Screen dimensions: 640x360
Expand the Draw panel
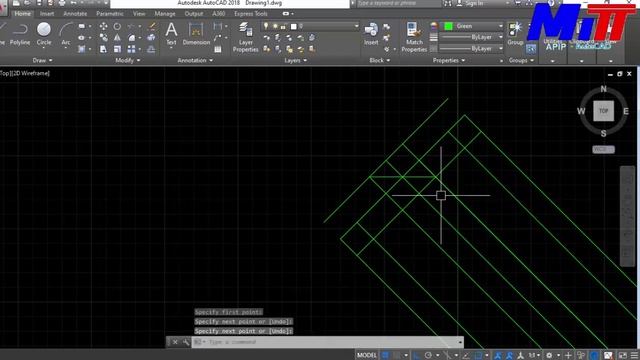pos(42,60)
